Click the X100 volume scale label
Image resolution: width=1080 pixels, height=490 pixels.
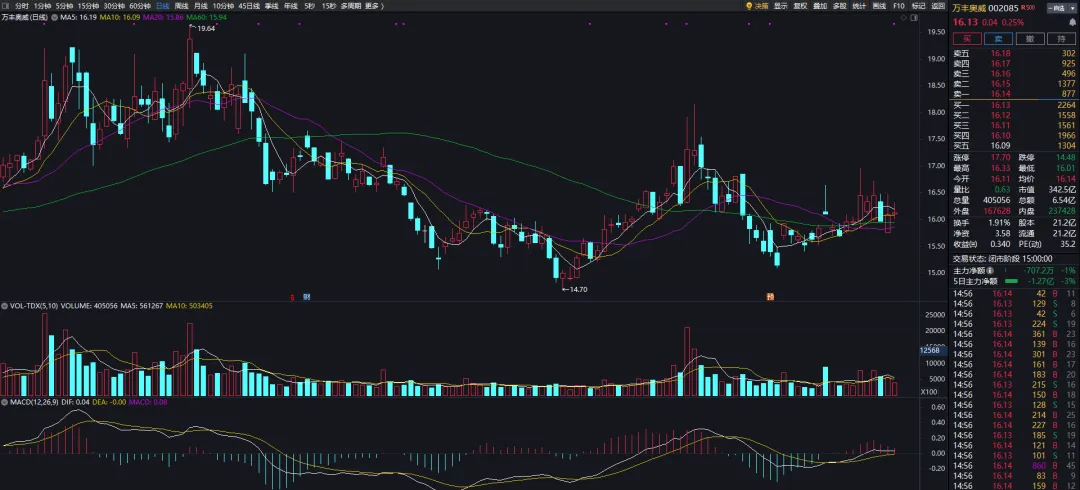point(928,391)
